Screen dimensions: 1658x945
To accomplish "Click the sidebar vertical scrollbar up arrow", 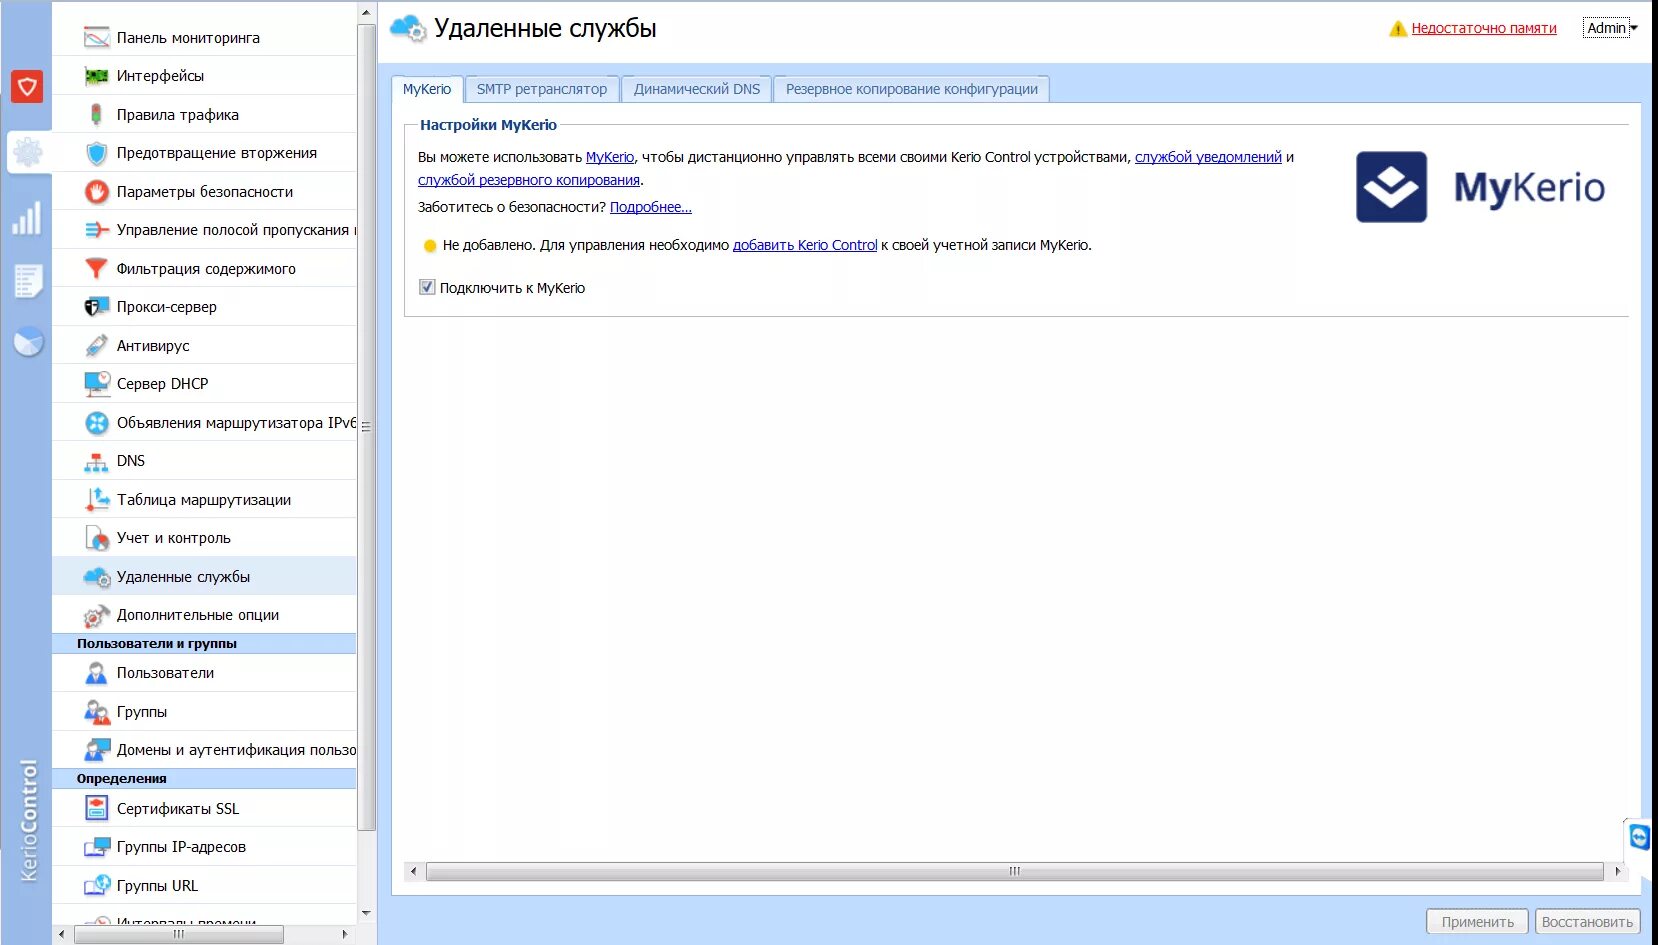I will [366, 13].
